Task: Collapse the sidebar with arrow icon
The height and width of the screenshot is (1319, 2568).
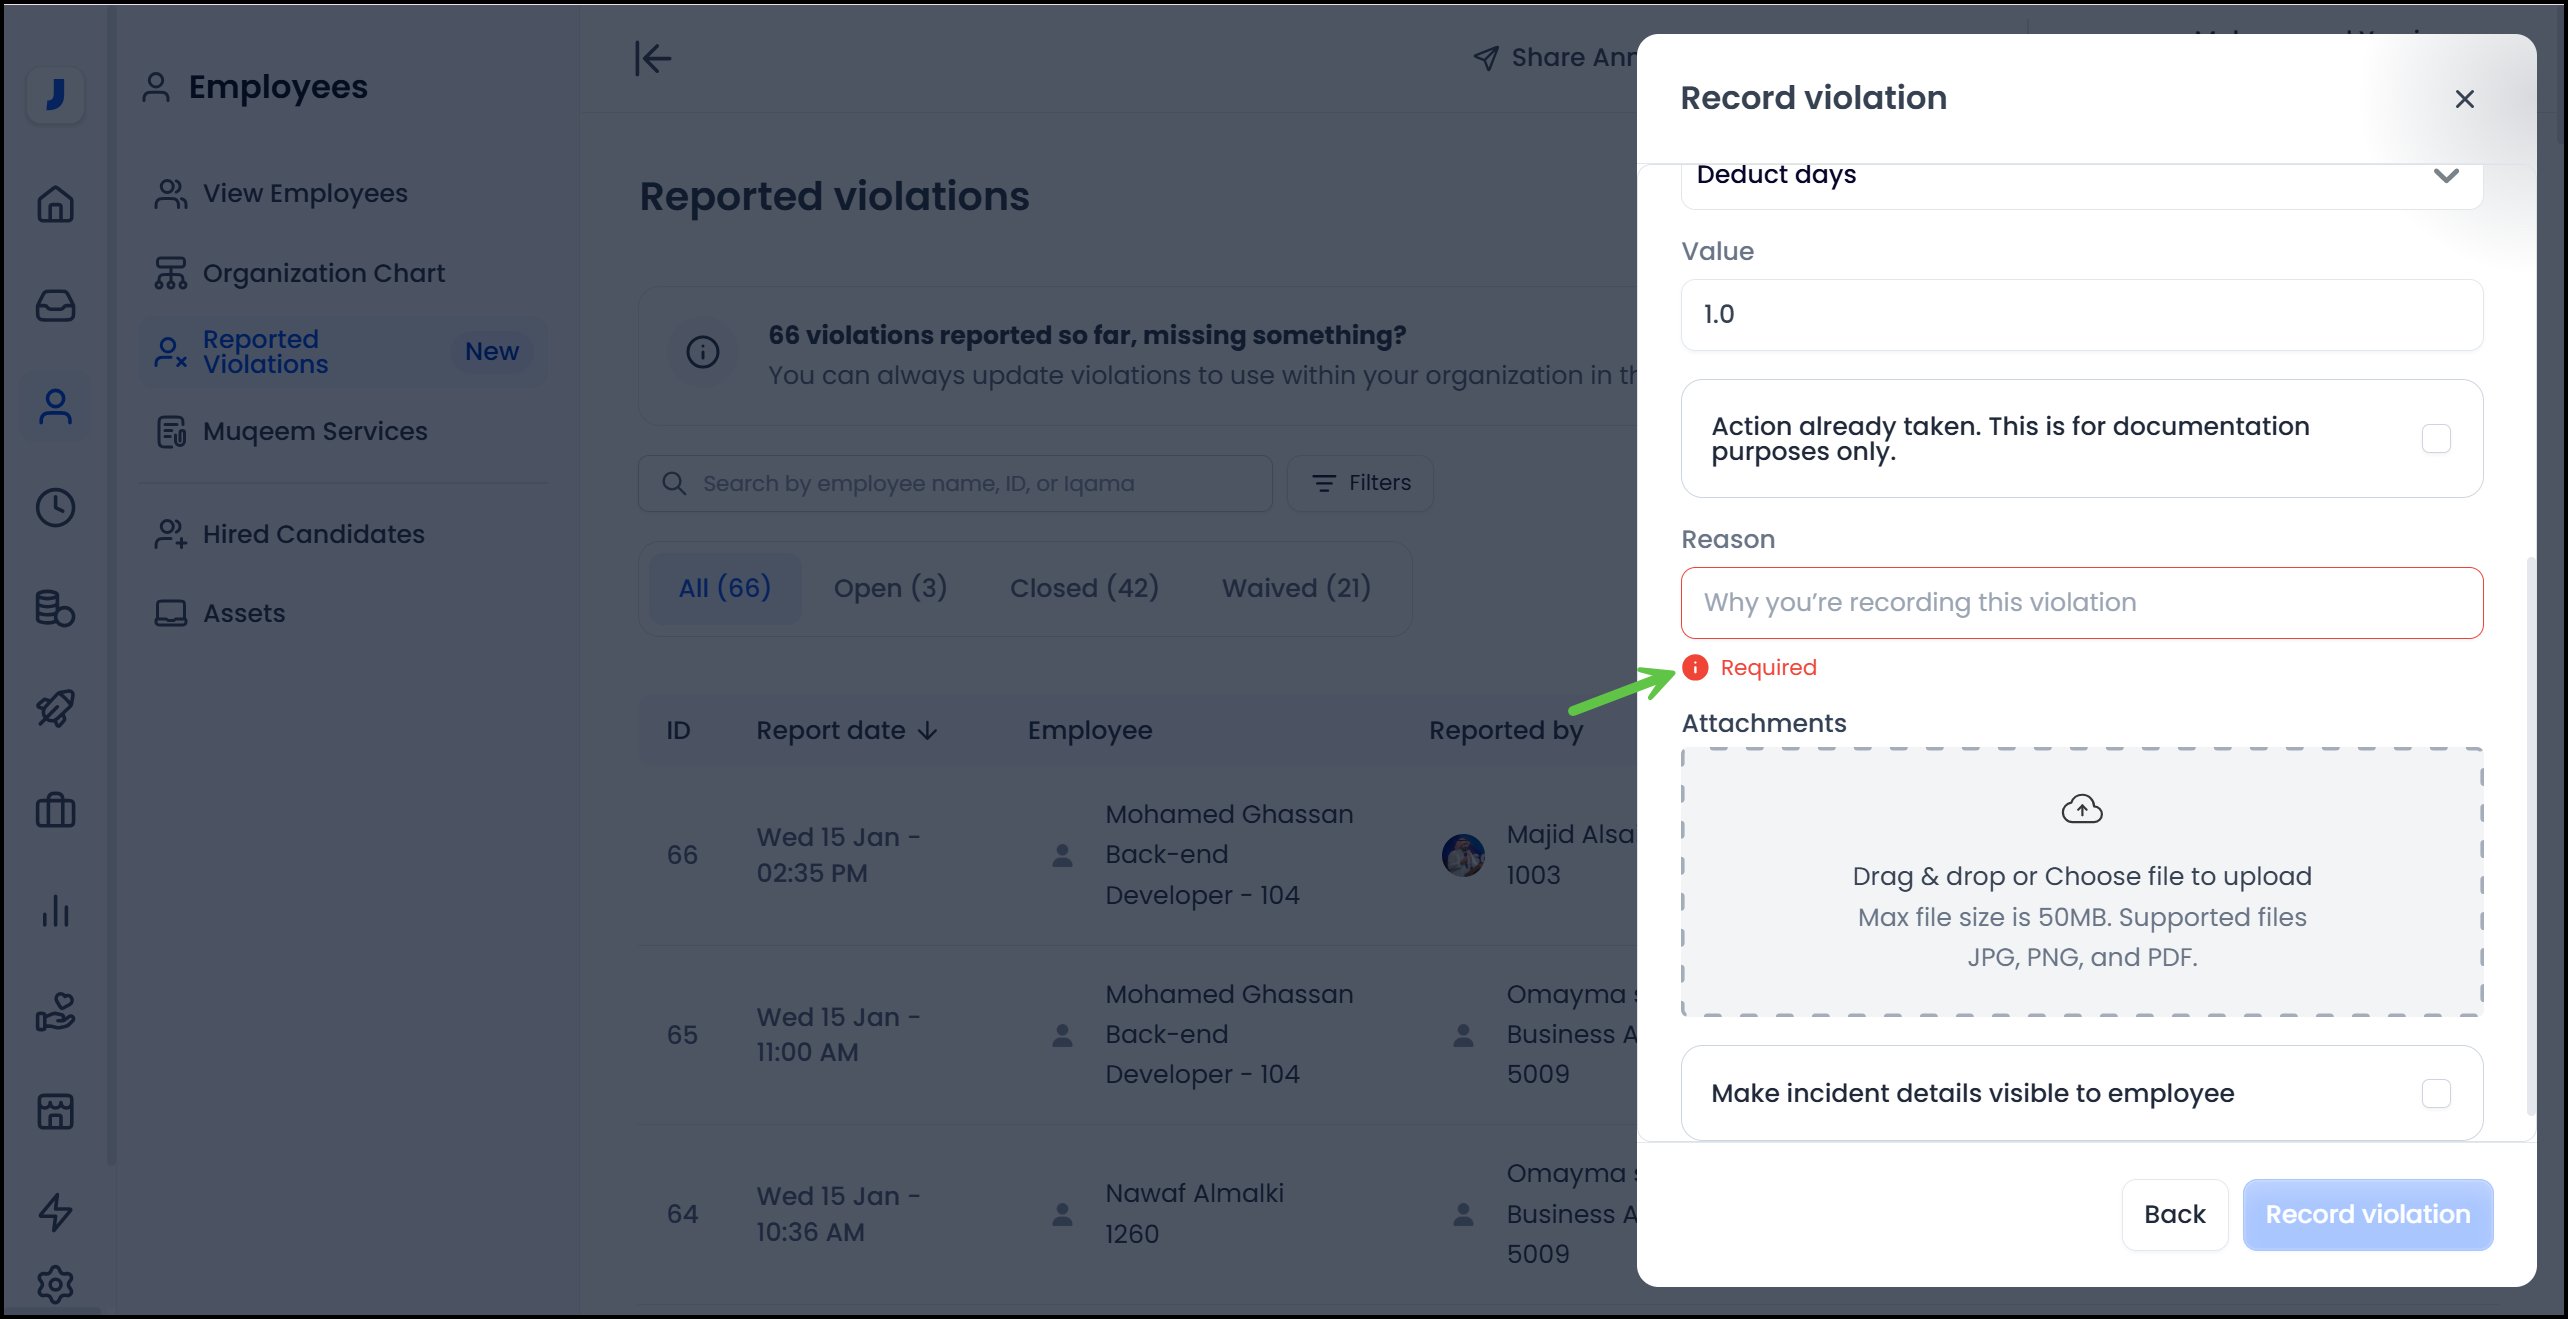Action: click(653, 58)
